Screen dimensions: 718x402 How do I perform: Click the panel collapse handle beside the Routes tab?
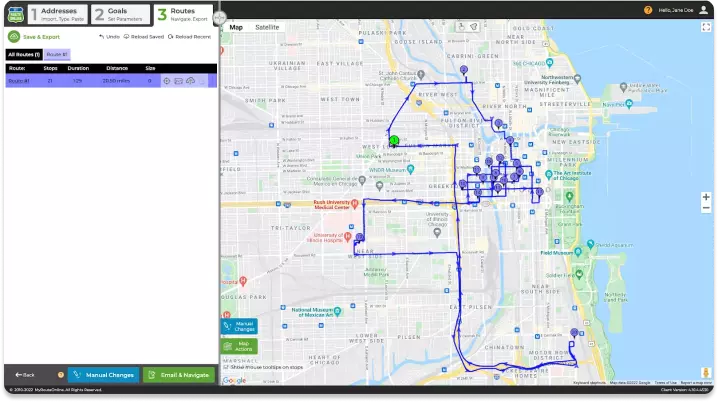pyautogui.click(x=219, y=18)
